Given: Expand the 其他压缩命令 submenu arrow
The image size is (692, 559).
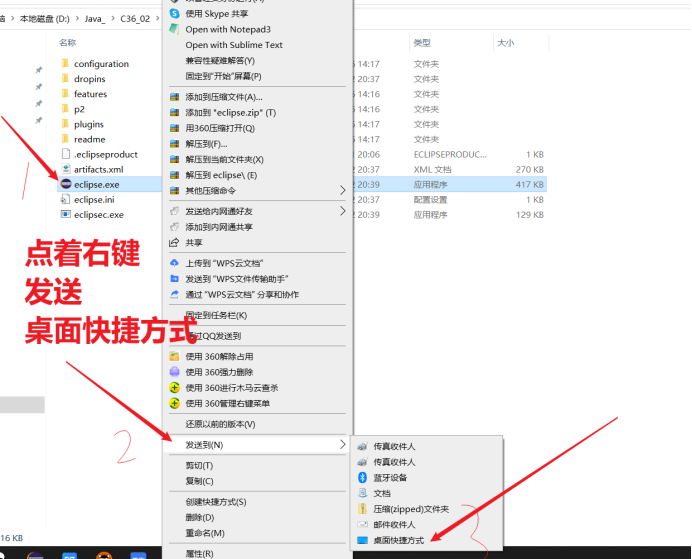Looking at the screenshot, I should pyautogui.click(x=342, y=191).
